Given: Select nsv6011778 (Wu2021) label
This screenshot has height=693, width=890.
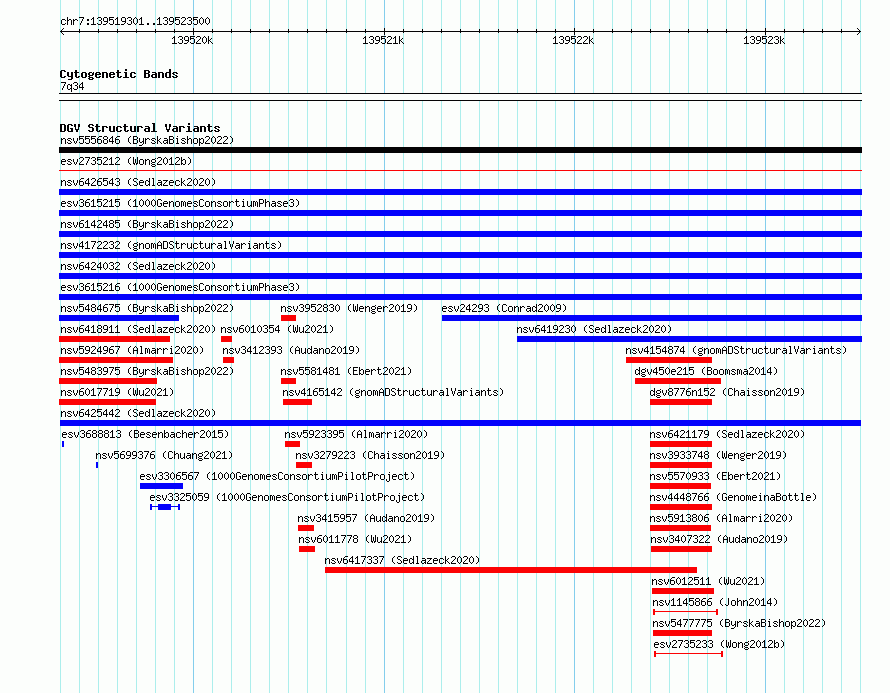Looking at the screenshot, I should point(355,539).
